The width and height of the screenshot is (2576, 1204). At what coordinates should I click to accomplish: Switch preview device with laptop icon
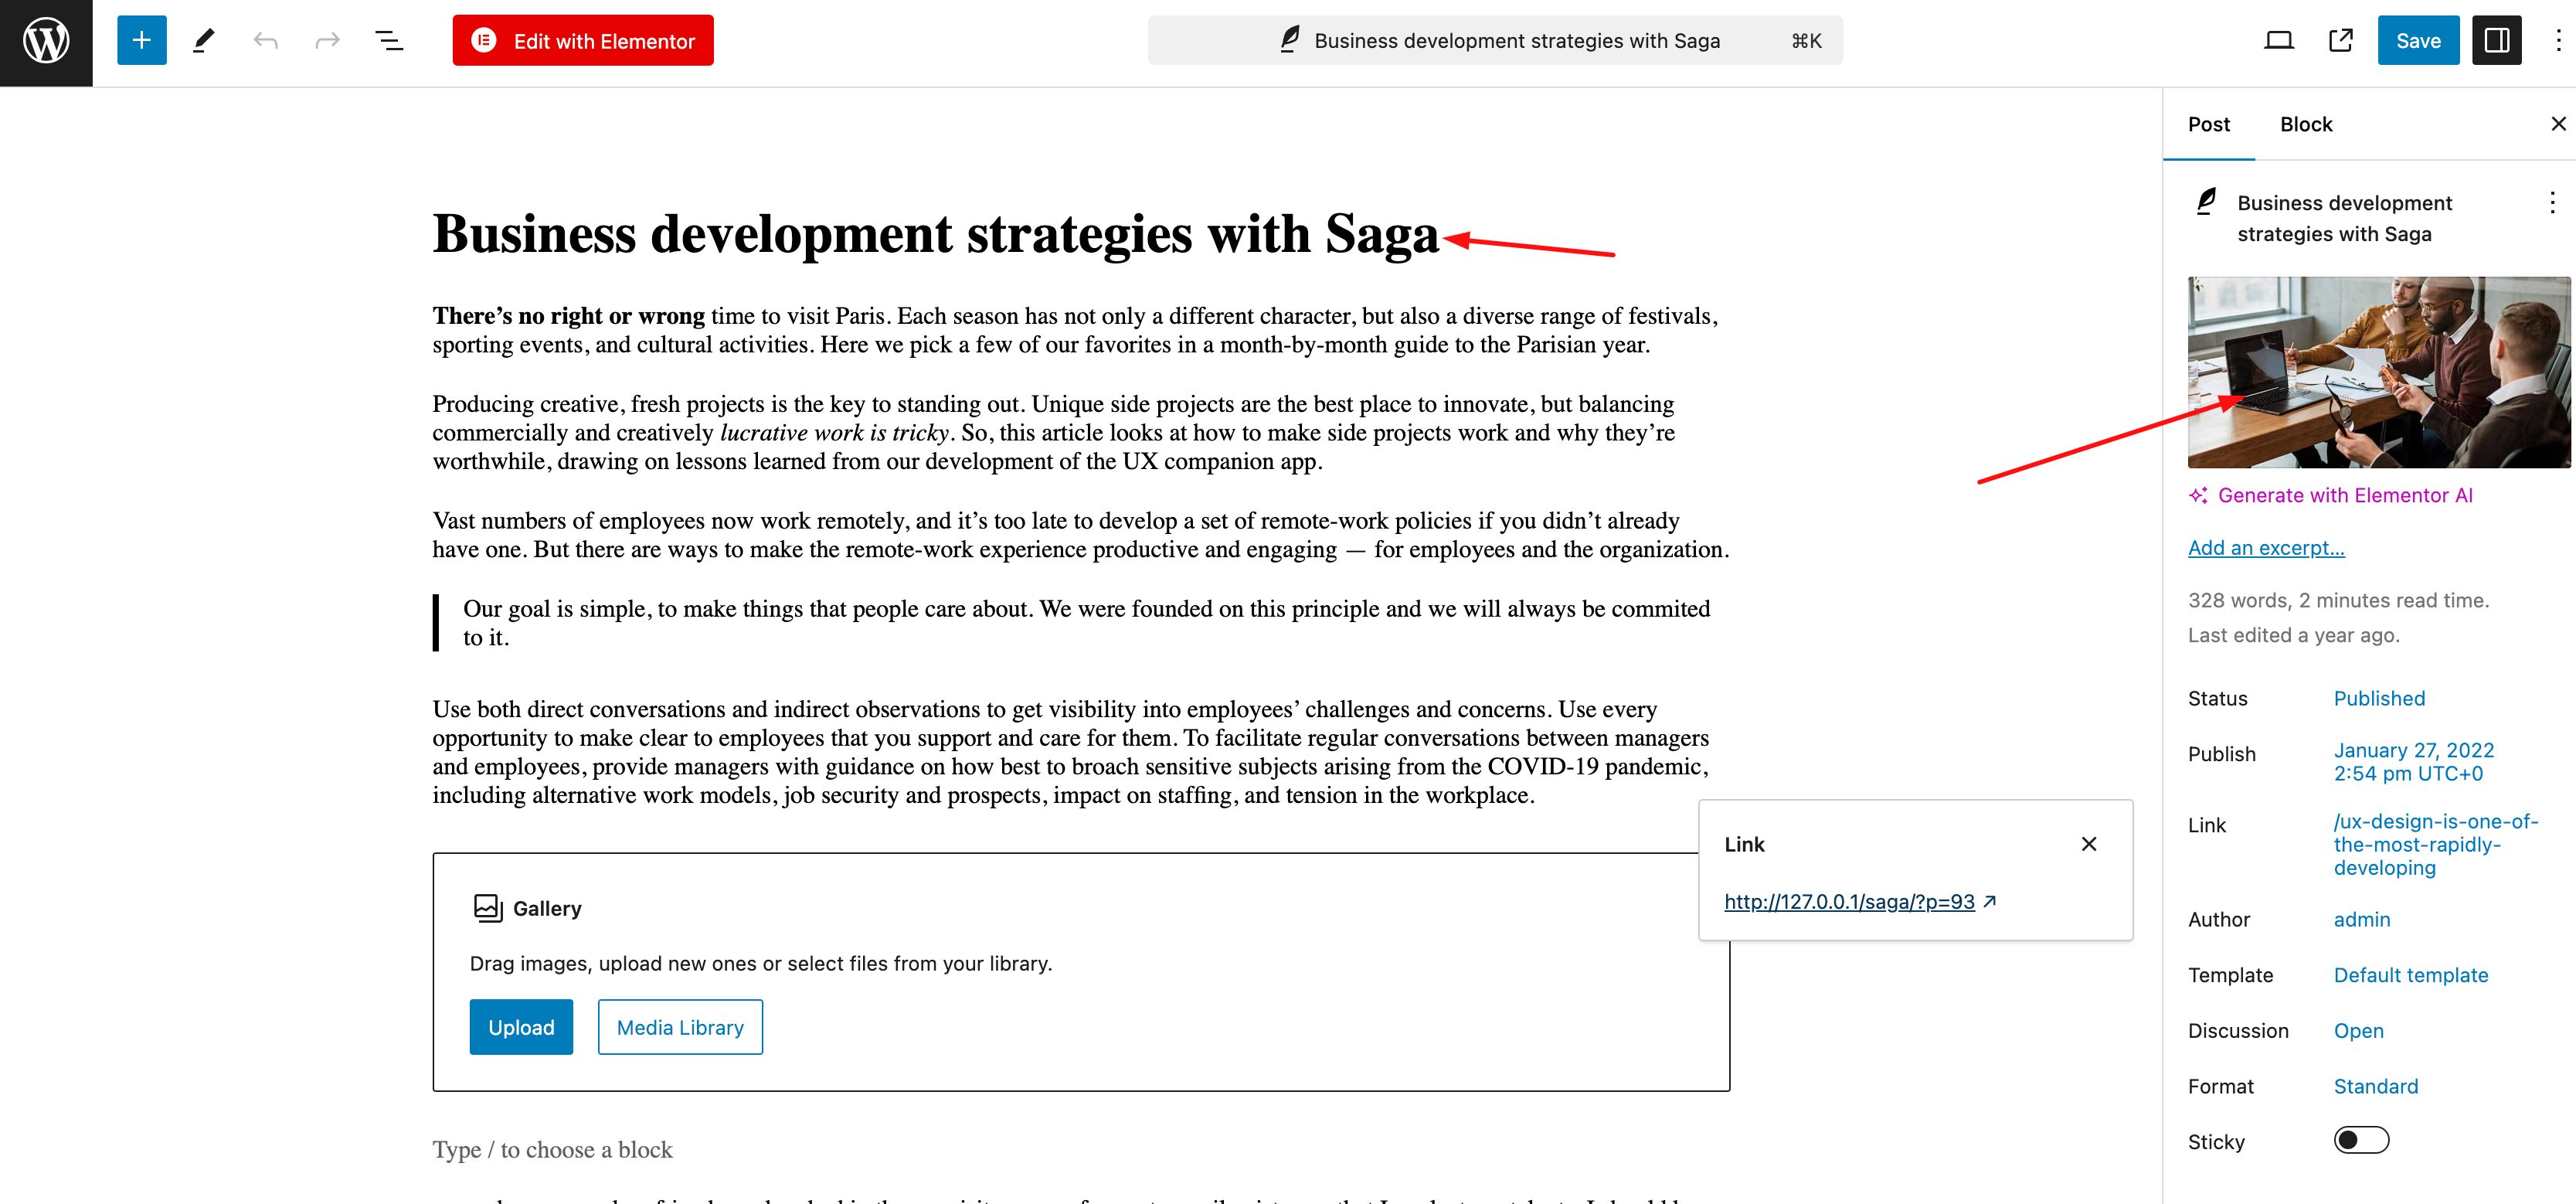tap(2278, 41)
